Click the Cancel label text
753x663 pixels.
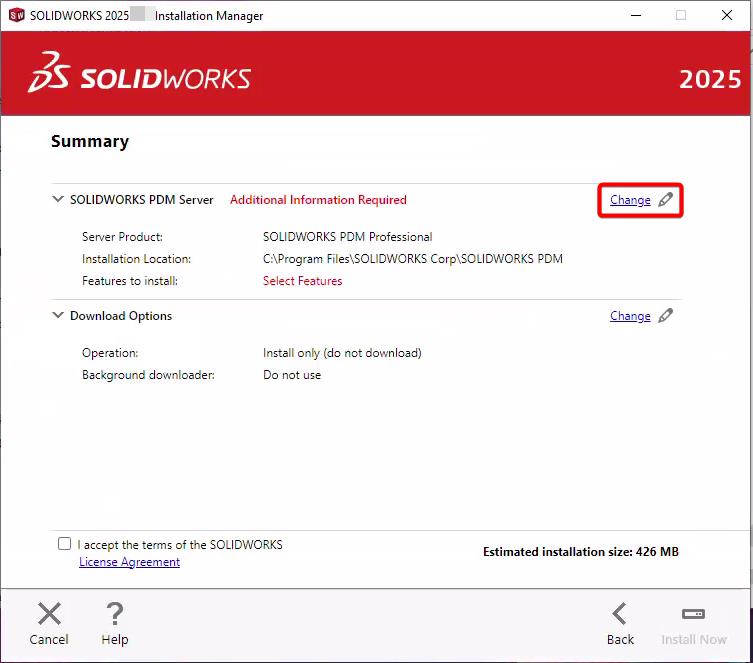click(x=49, y=639)
